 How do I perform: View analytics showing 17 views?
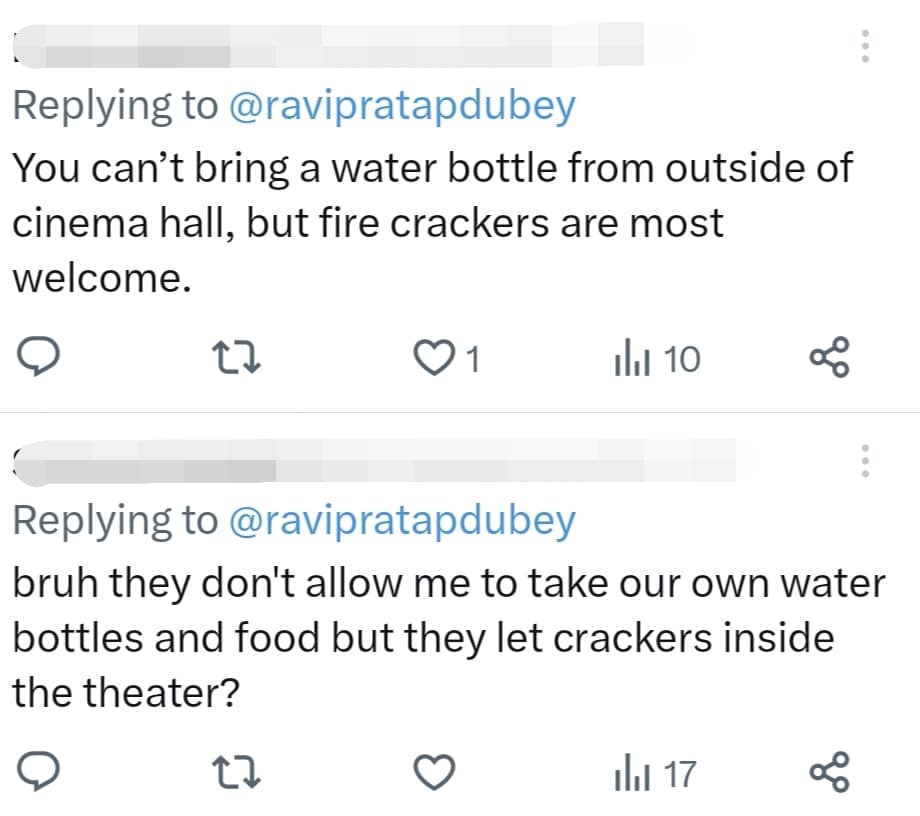point(655,773)
